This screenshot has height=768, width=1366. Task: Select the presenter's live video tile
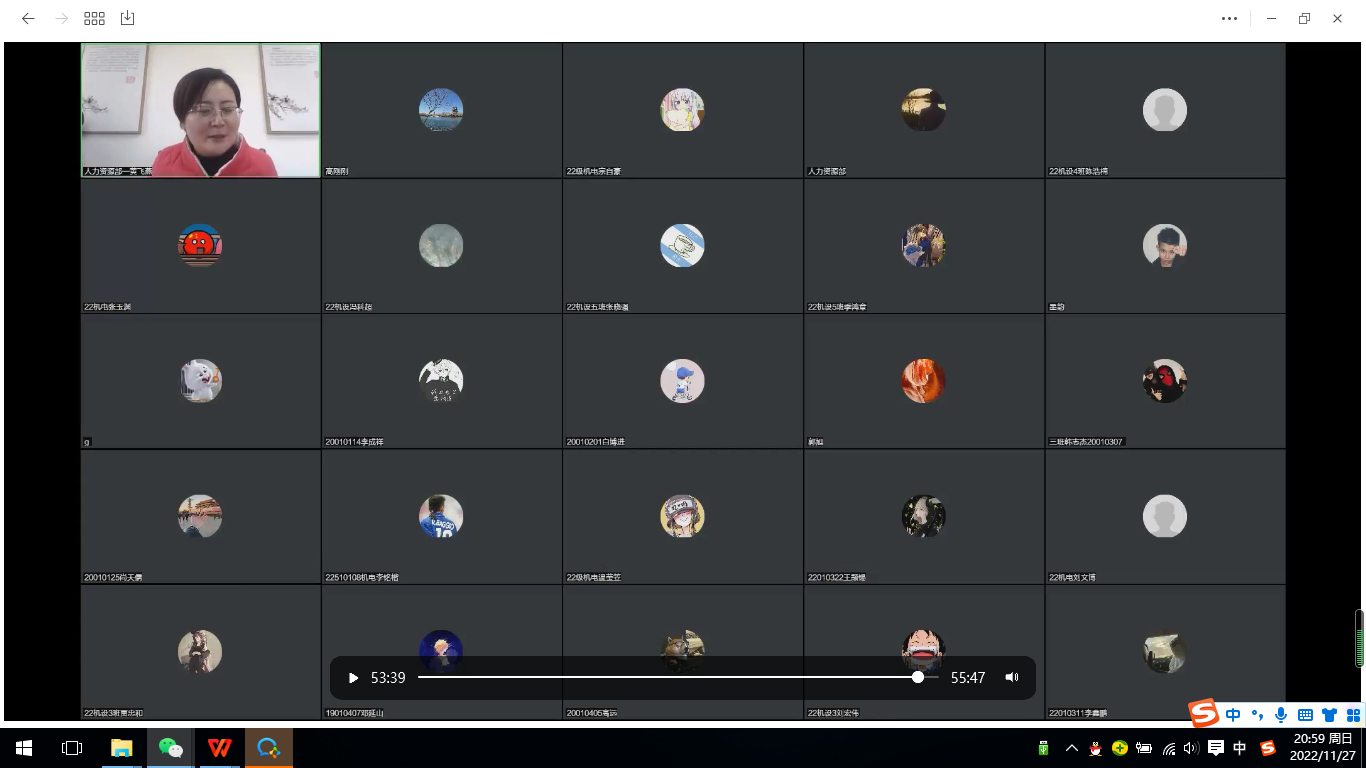(x=201, y=110)
